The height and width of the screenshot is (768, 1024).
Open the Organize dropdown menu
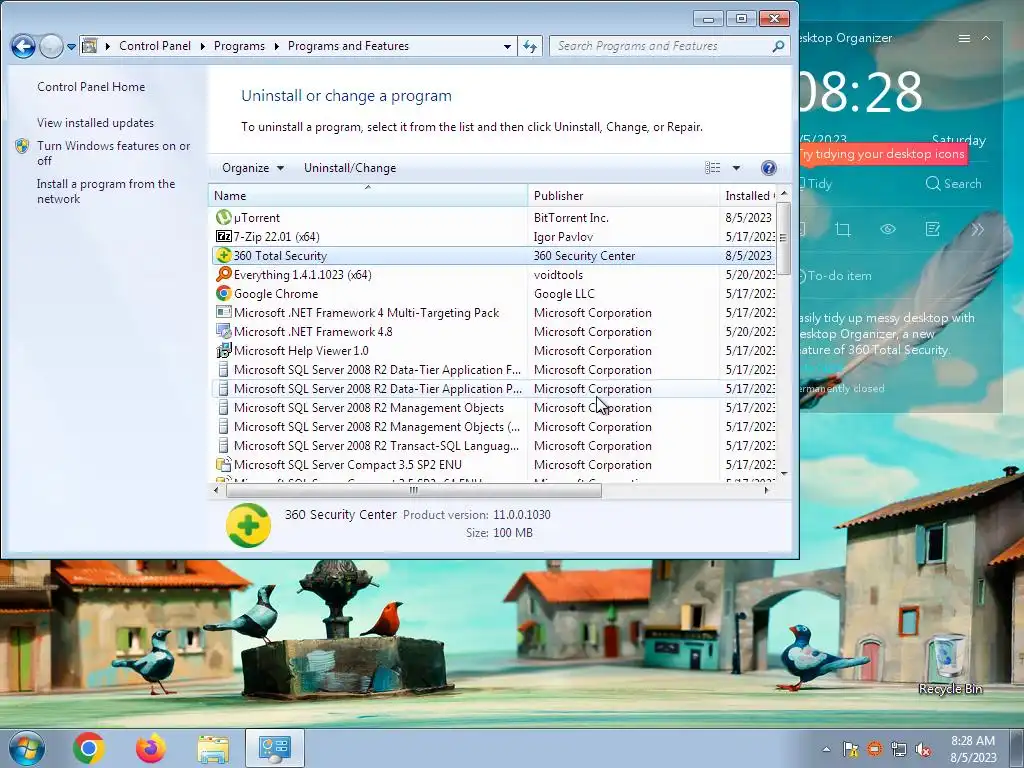tap(253, 168)
